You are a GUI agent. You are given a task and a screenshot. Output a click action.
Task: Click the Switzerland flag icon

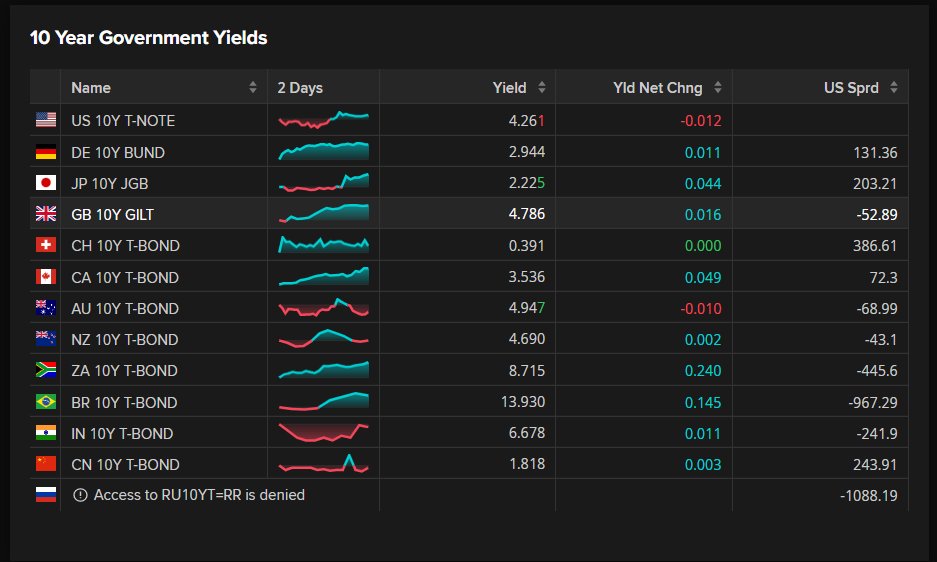pyautogui.click(x=46, y=245)
